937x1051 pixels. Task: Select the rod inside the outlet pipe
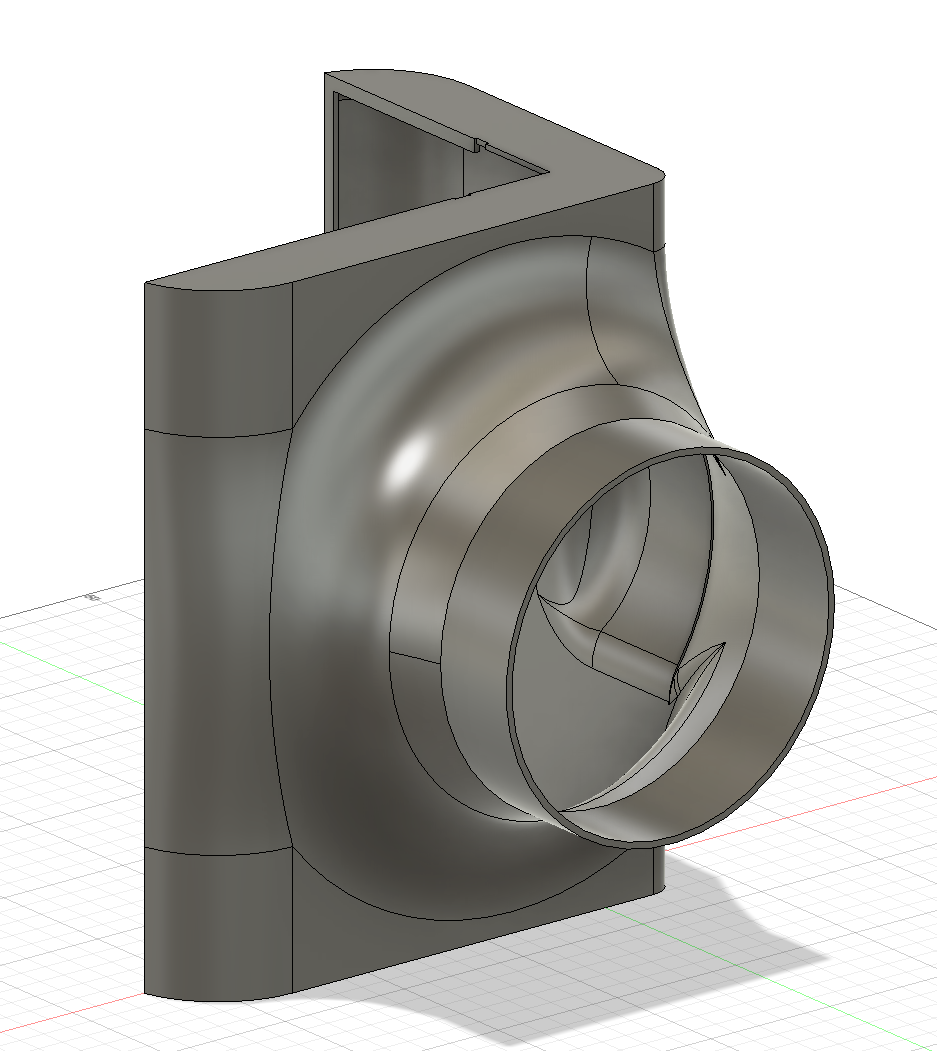(633, 662)
